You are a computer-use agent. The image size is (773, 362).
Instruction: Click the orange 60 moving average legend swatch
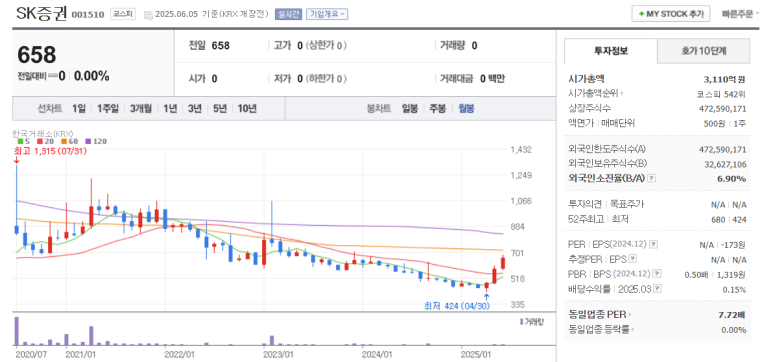click(x=64, y=141)
